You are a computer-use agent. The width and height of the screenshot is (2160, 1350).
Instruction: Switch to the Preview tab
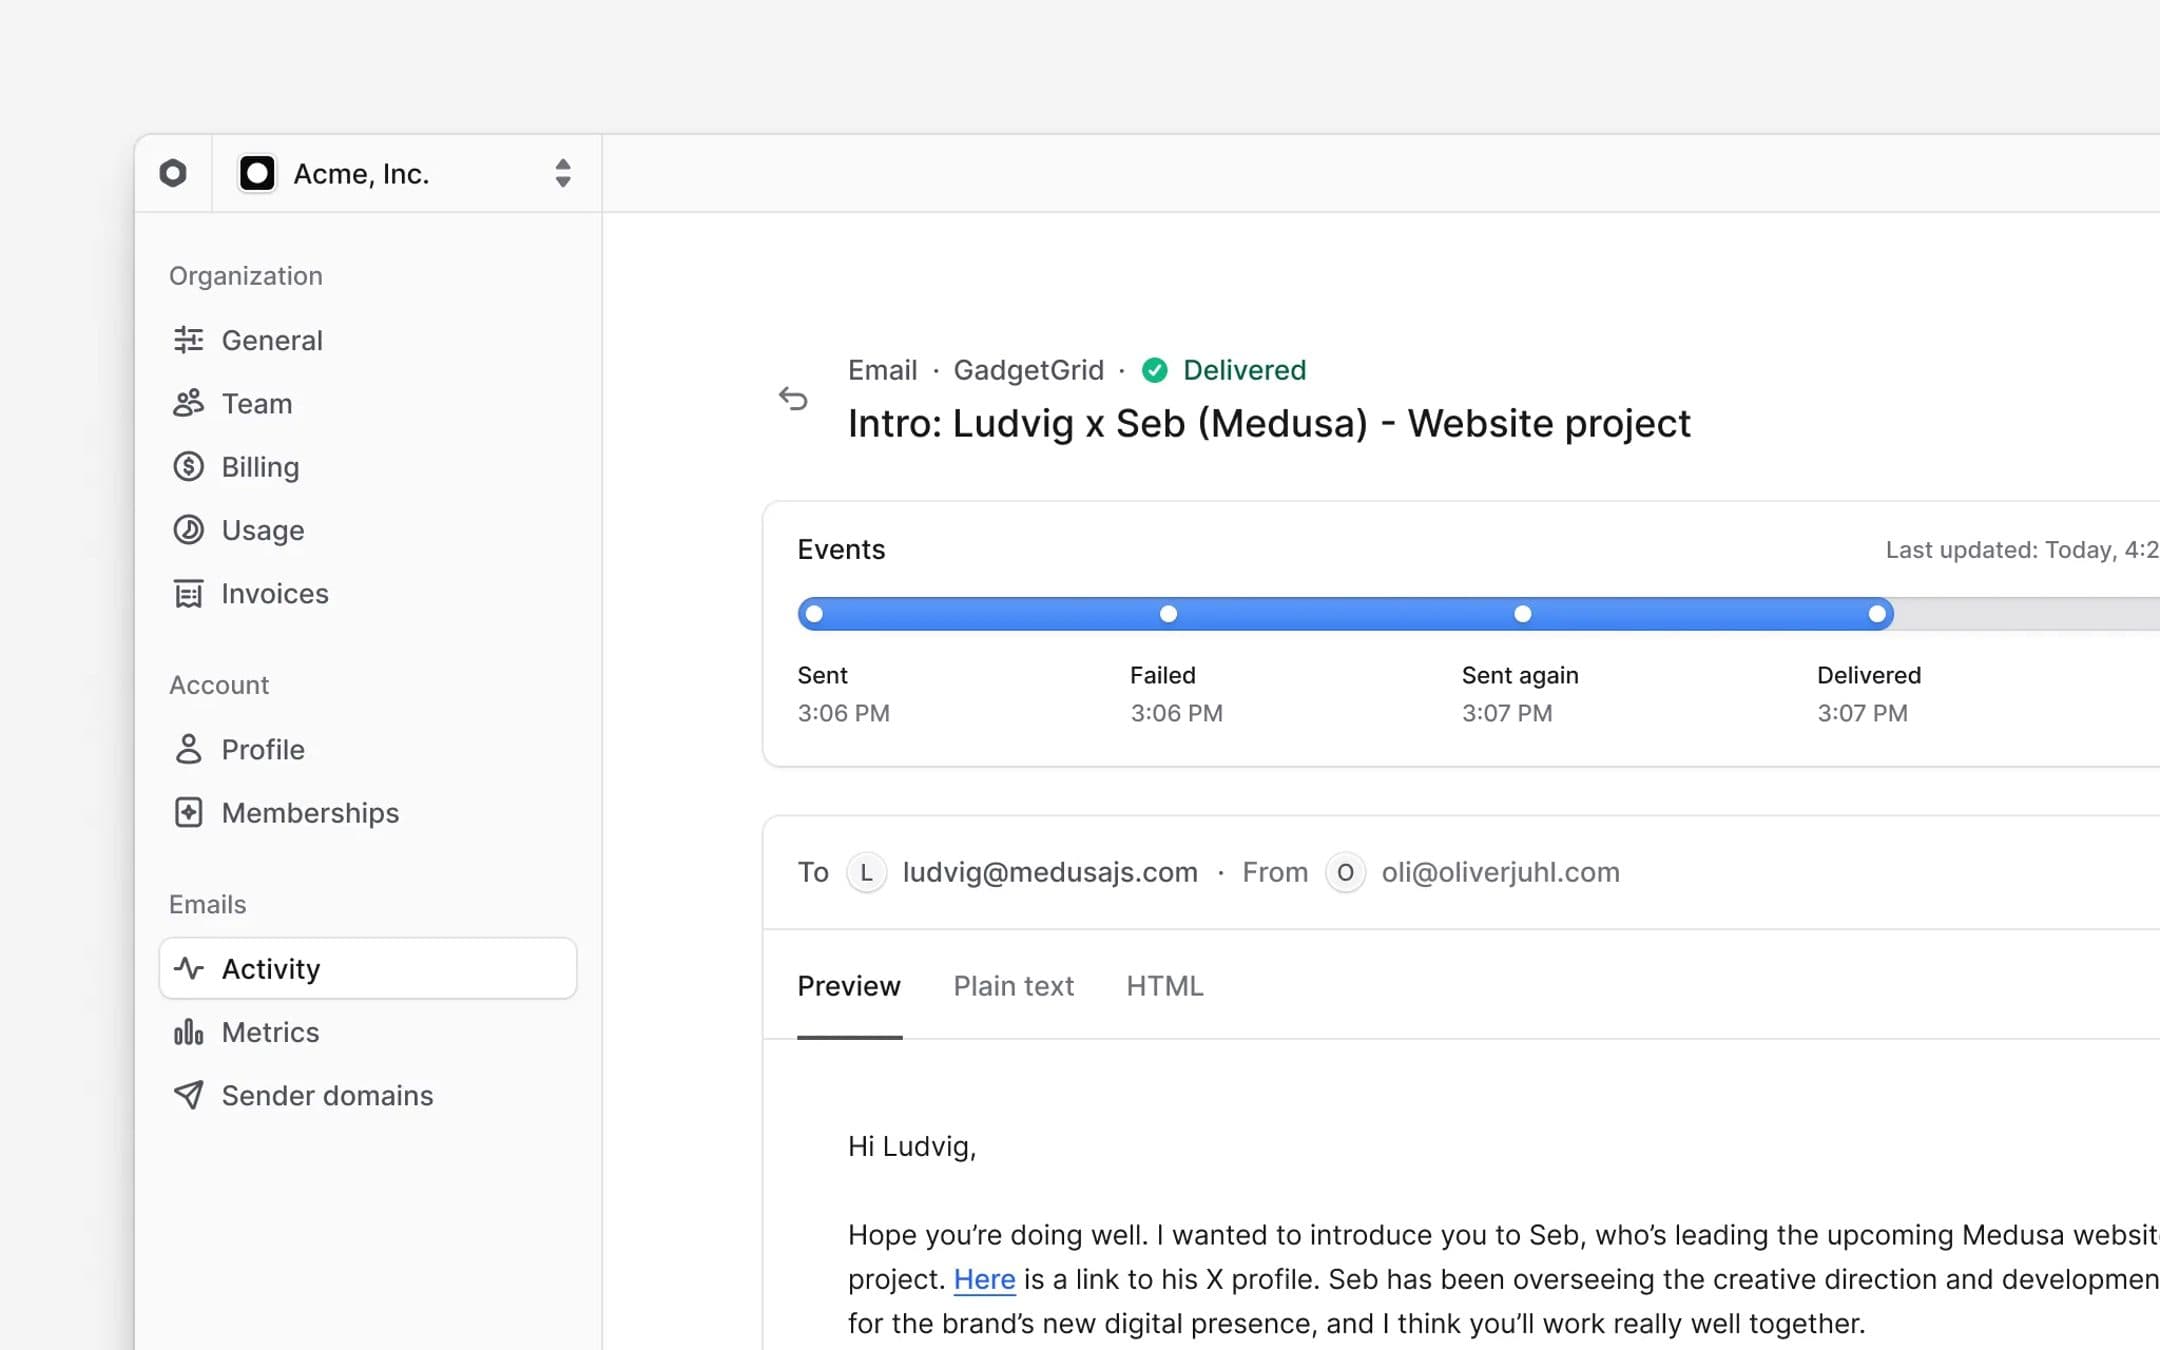(x=849, y=986)
